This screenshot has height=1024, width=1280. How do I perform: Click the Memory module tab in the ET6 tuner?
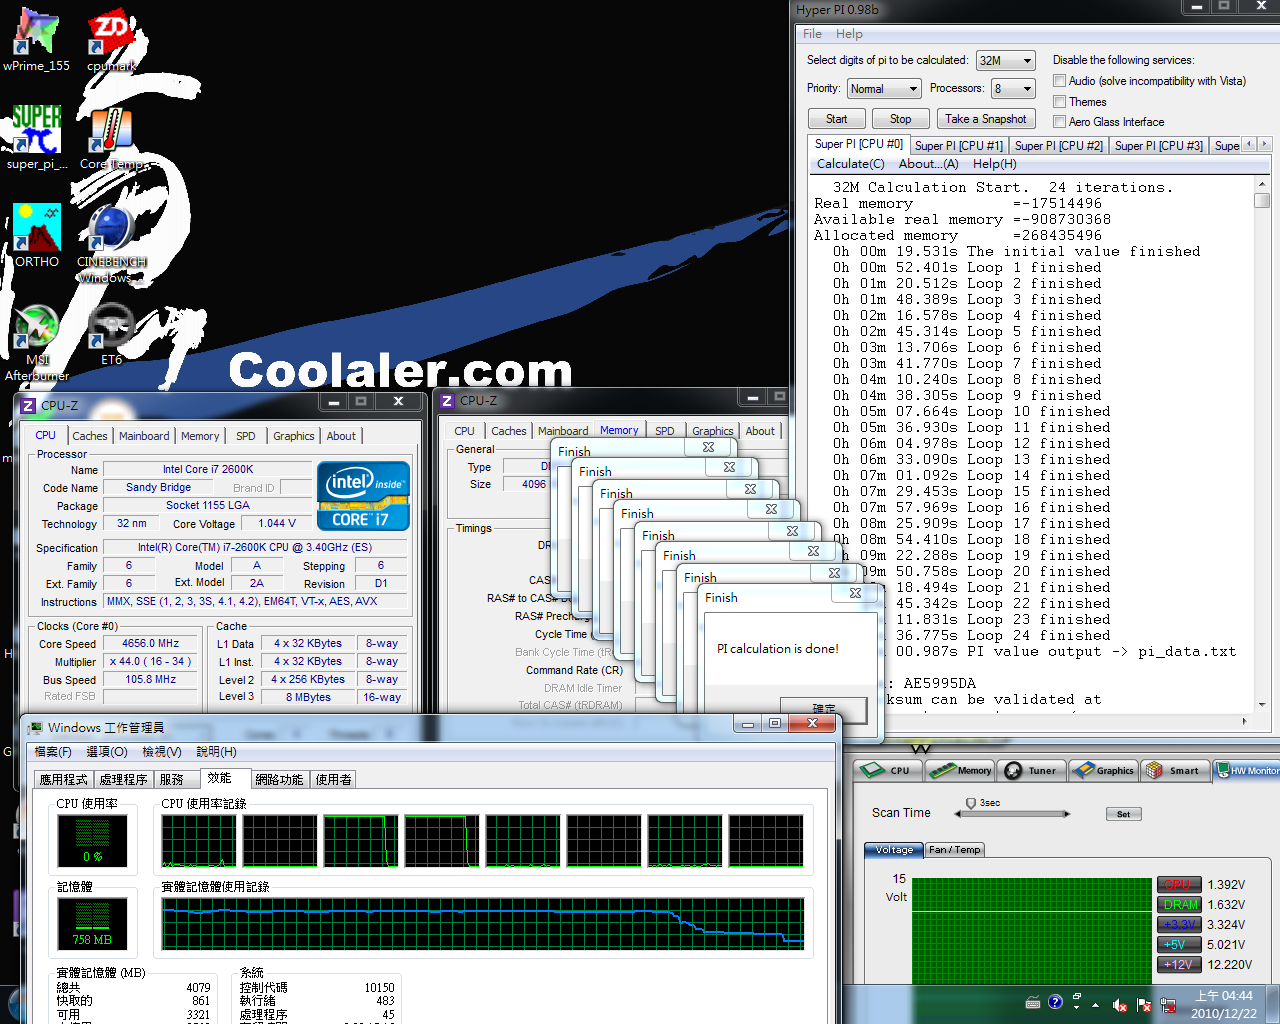pyautogui.click(x=960, y=770)
